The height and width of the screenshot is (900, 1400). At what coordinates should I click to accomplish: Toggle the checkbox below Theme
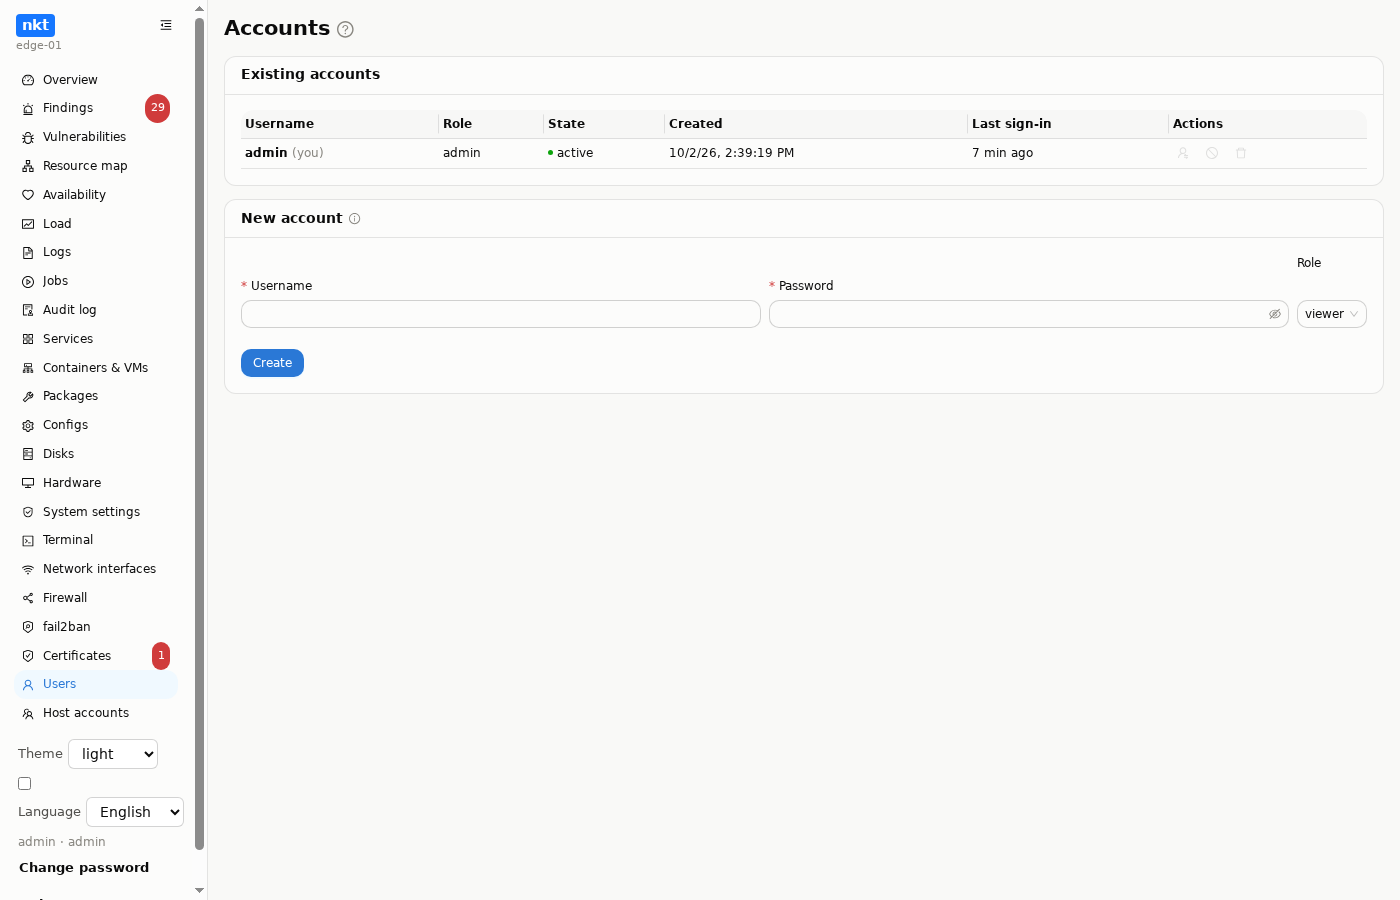point(25,784)
